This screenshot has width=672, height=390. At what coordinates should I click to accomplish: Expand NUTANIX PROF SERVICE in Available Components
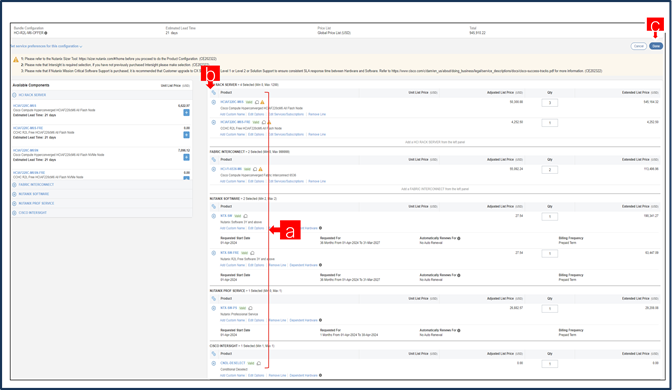tap(15, 204)
